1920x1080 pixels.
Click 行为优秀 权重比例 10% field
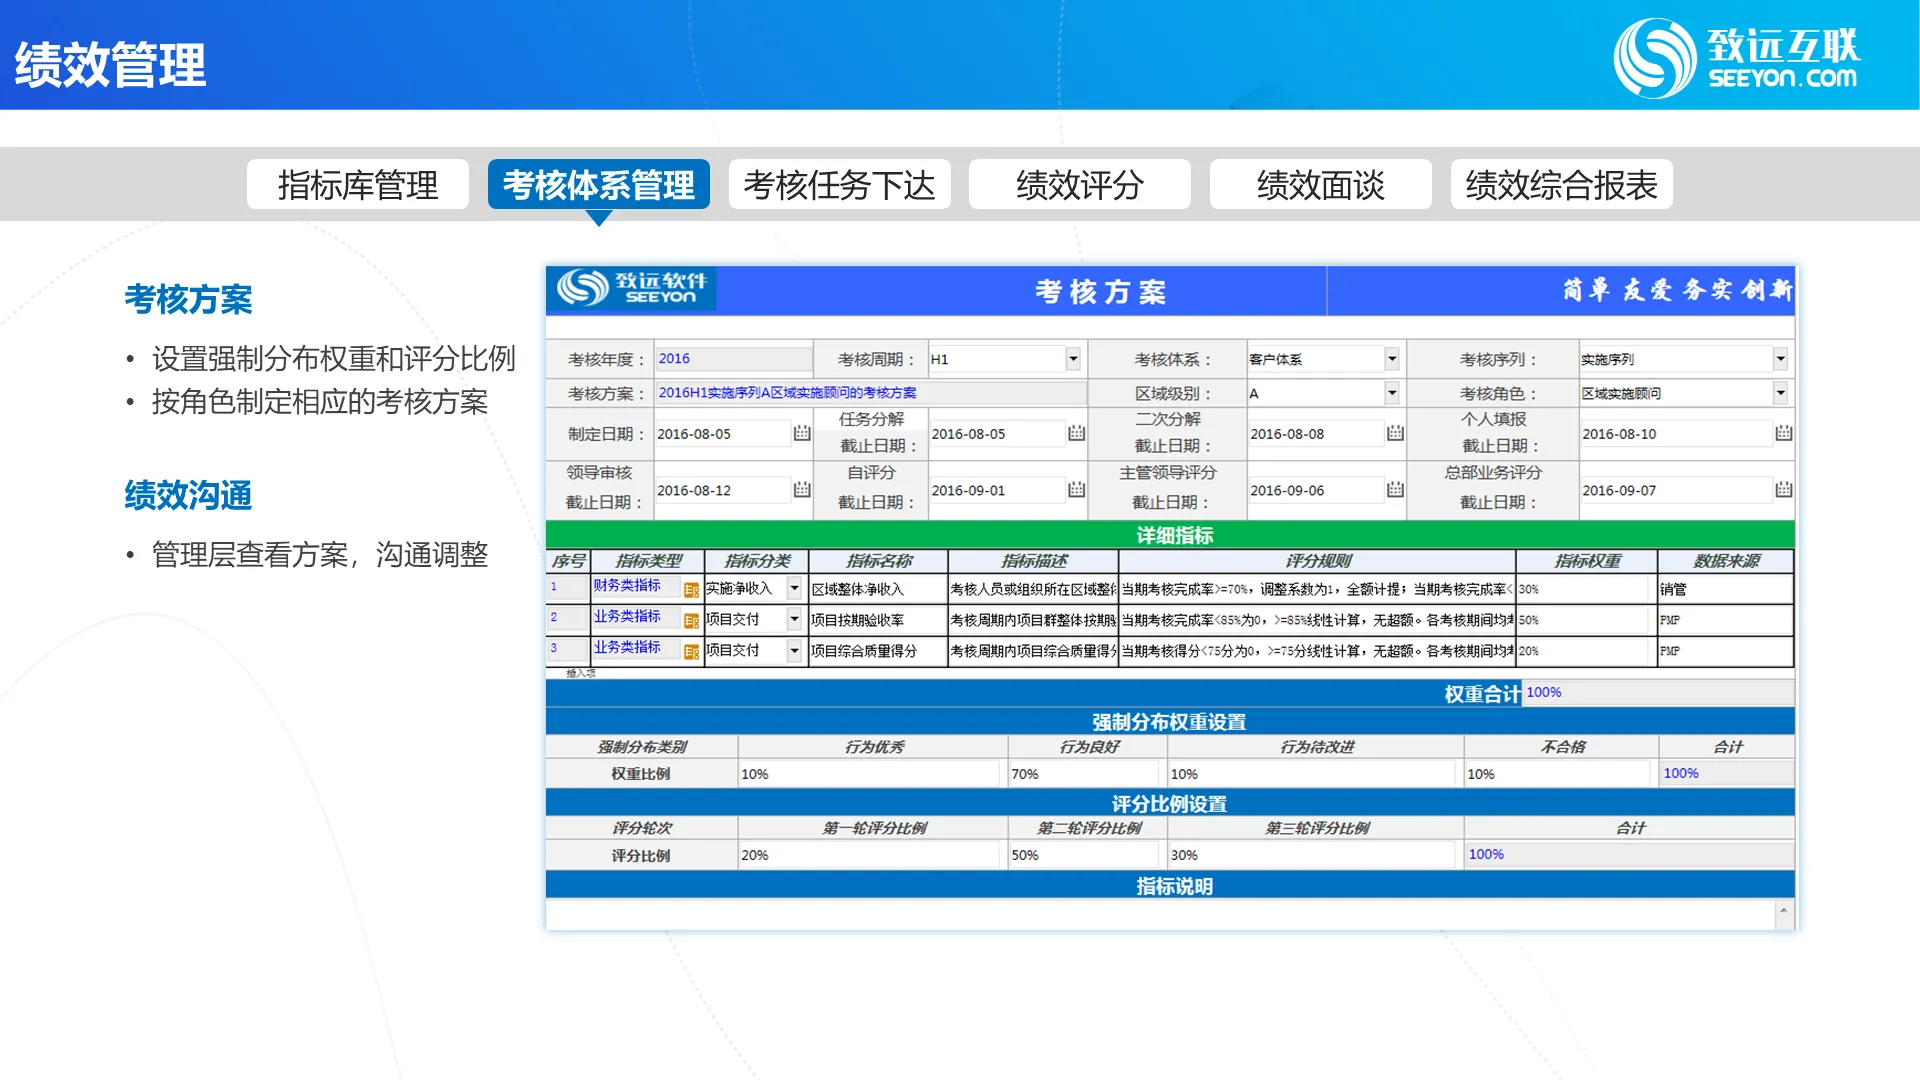tap(869, 774)
